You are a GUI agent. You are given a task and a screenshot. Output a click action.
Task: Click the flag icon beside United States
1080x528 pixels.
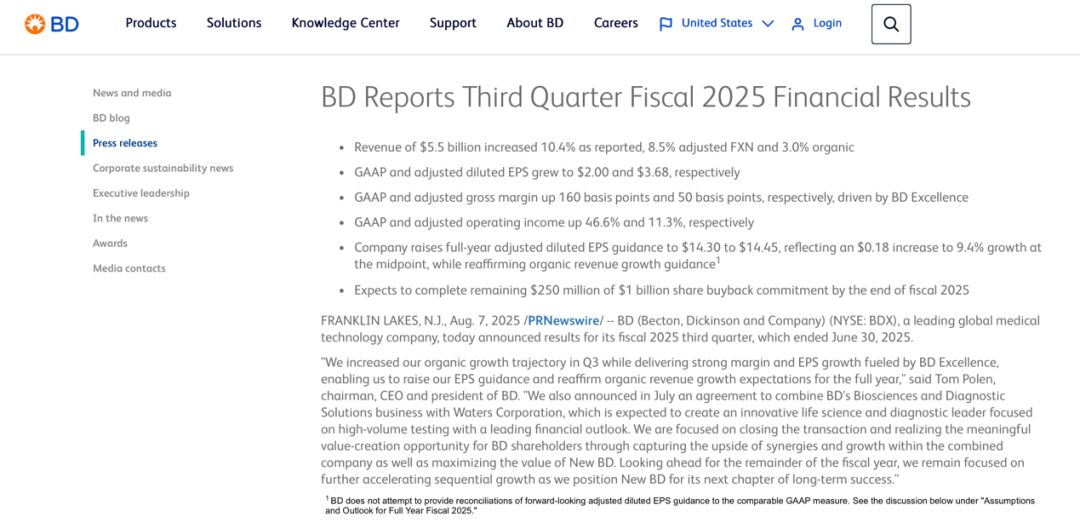(665, 24)
